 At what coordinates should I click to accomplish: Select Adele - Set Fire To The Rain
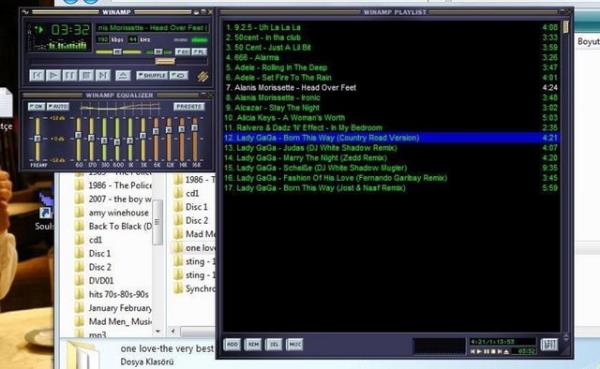pyautogui.click(x=391, y=78)
